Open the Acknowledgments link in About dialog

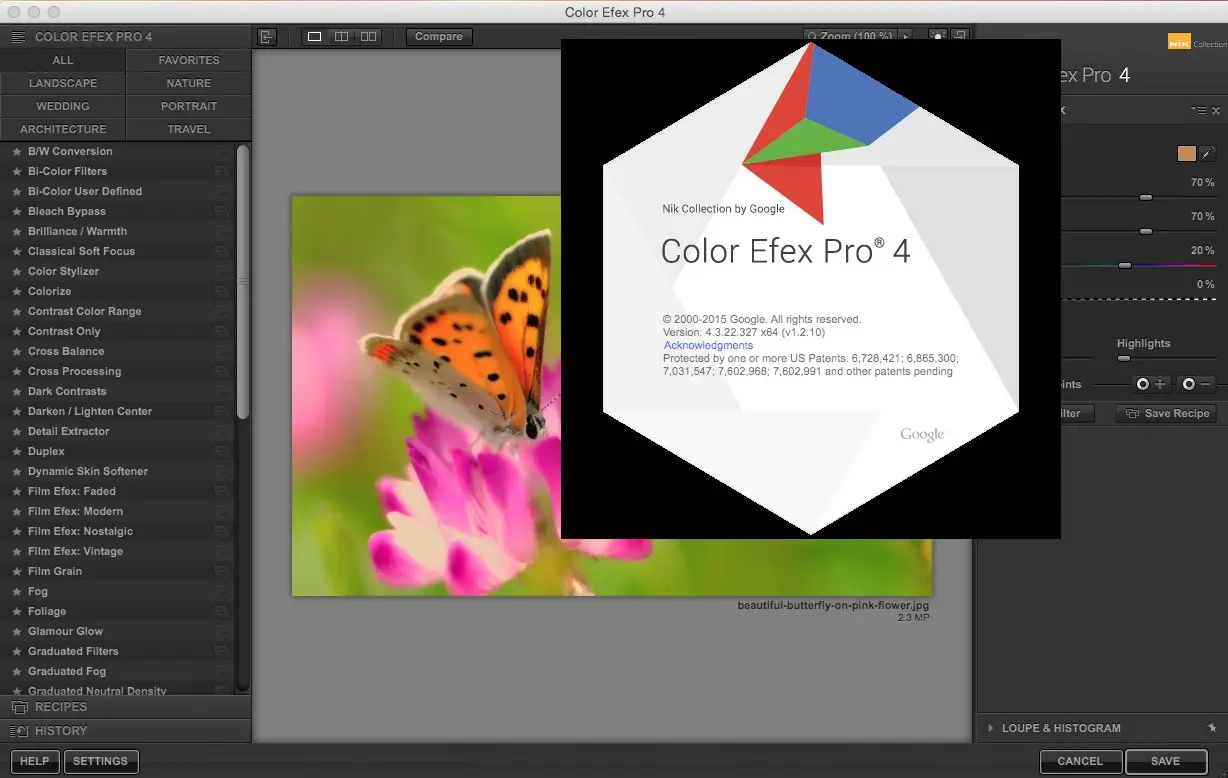[x=708, y=345]
